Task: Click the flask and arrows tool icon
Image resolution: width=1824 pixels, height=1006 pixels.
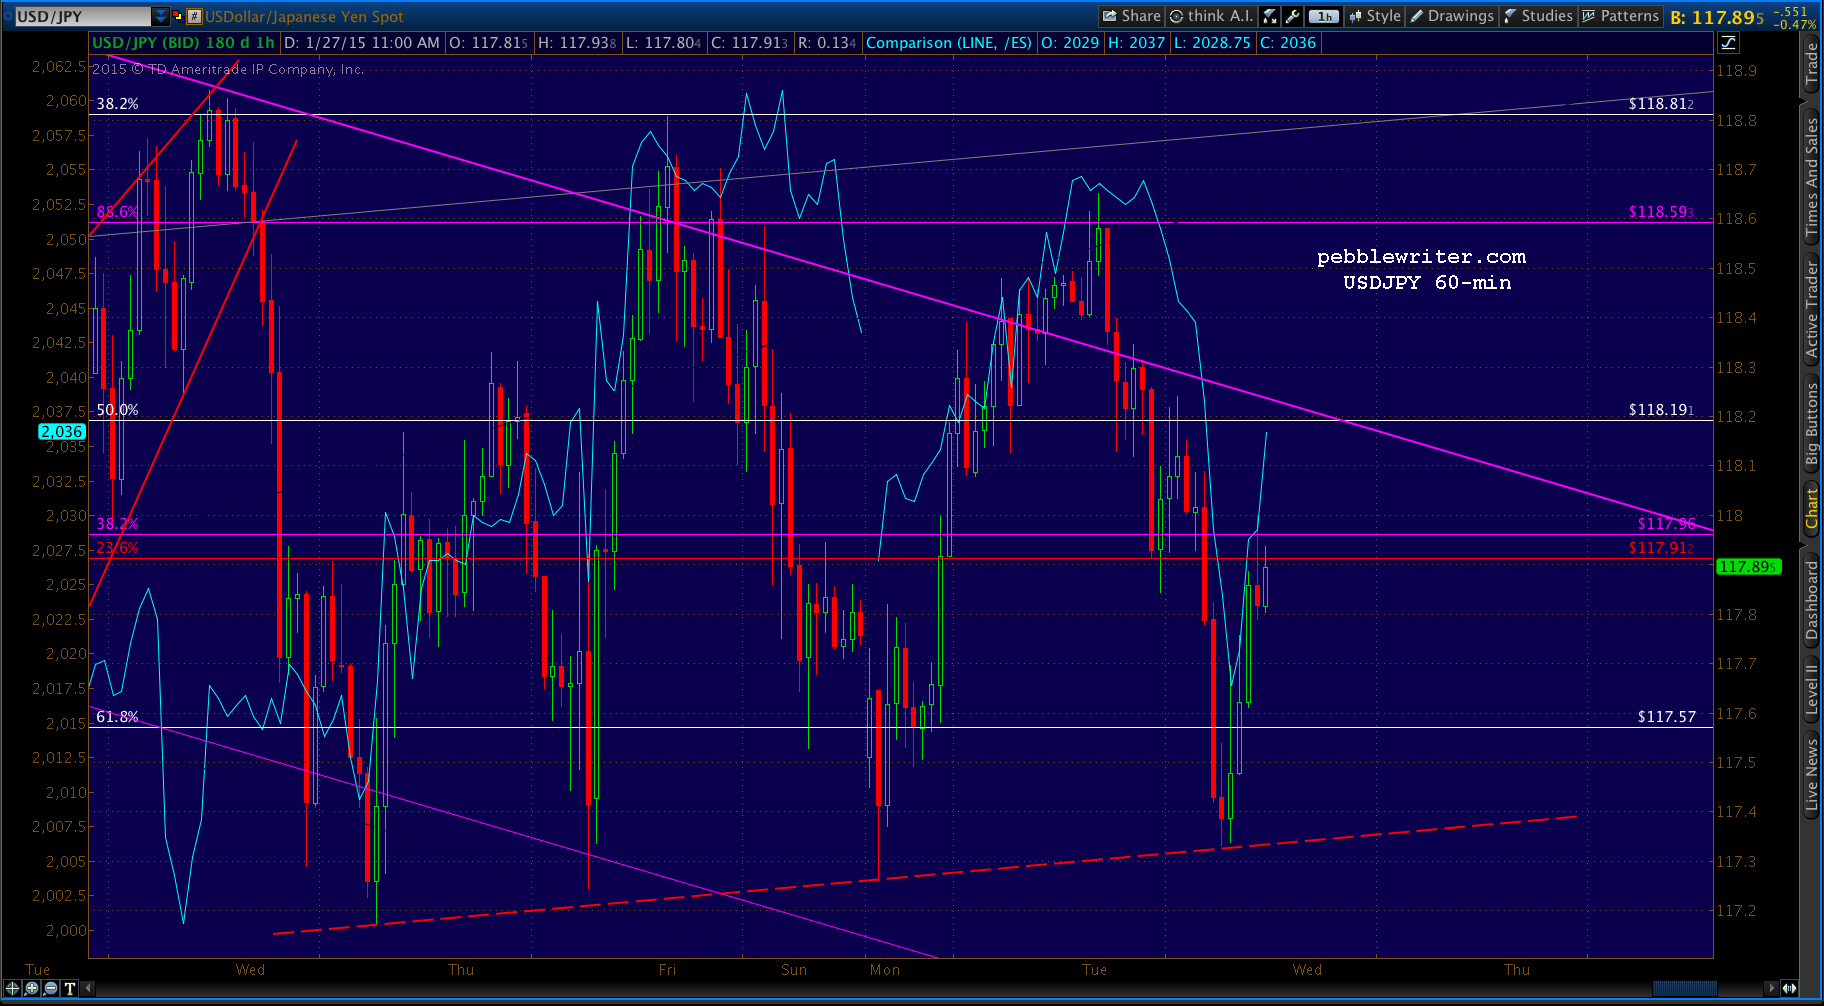Action: point(1270,16)
